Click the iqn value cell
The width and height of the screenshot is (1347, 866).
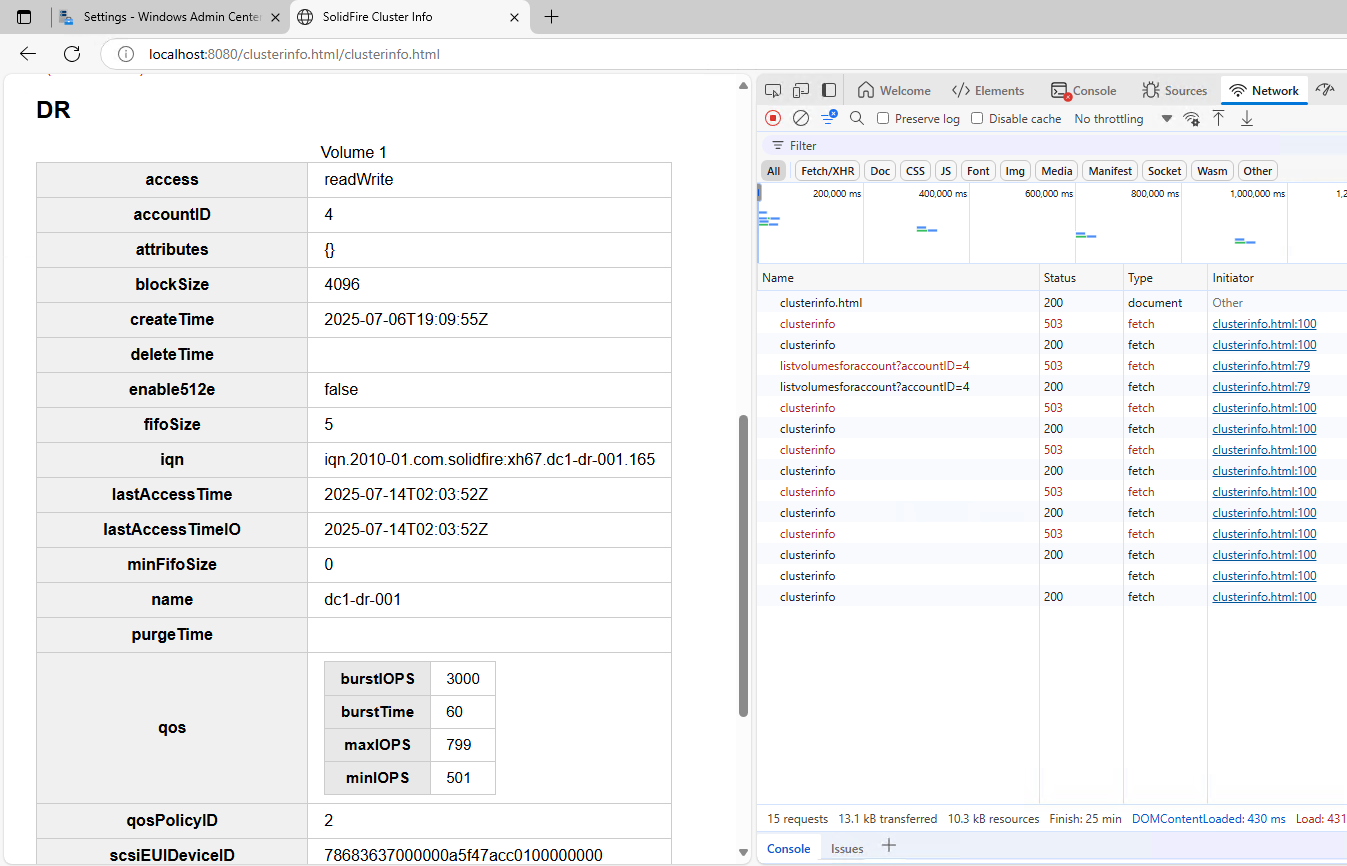(489, 460)
